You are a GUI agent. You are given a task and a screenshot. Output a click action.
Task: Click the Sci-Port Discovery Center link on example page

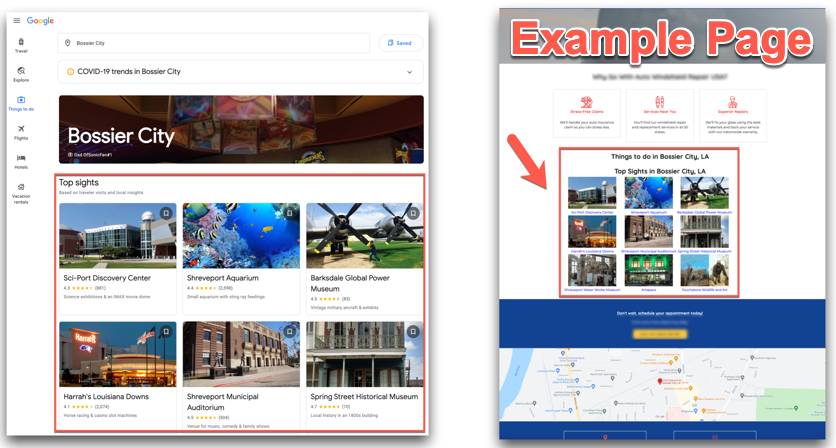592,212
